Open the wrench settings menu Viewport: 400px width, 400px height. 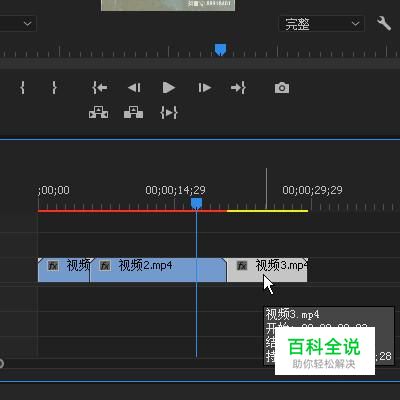click(384, 23)
